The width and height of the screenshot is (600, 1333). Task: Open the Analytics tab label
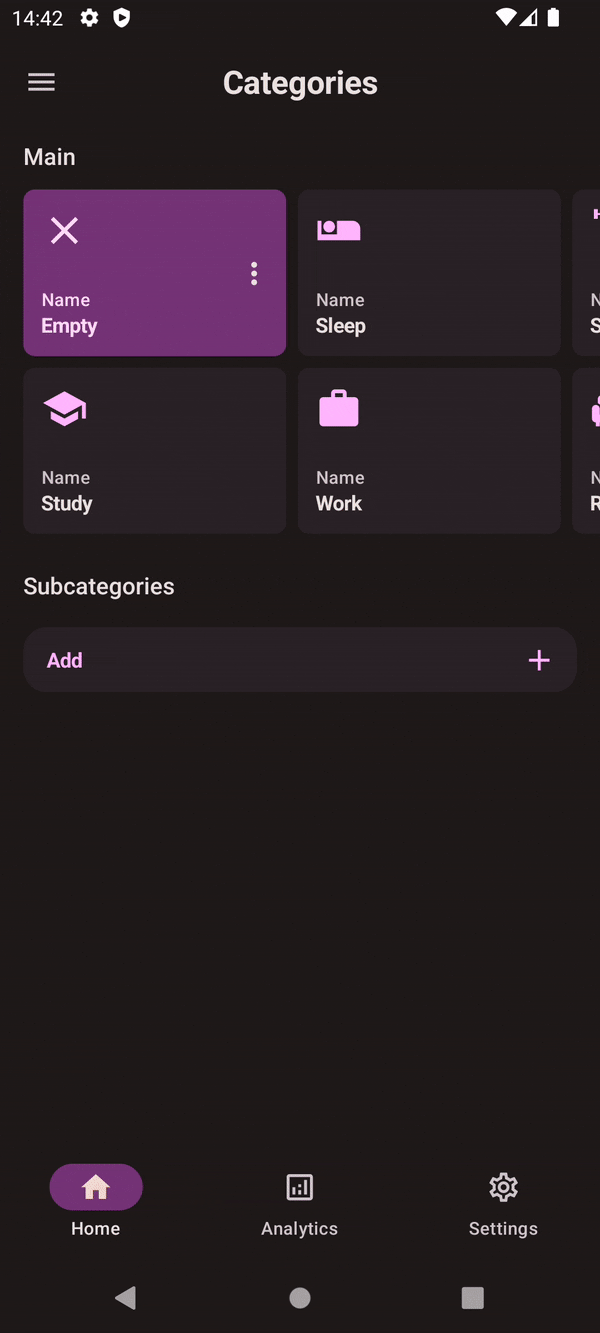point(299,1229)
